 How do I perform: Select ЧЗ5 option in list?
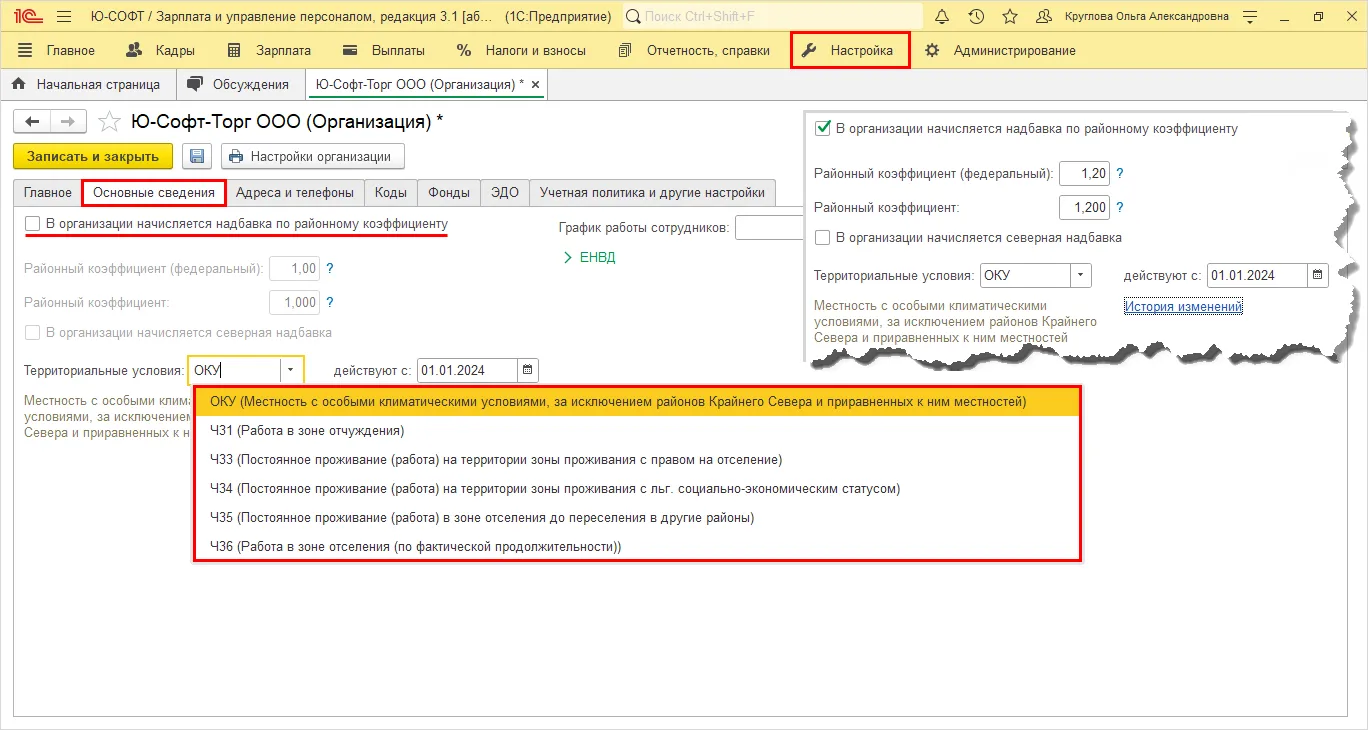pyautogui.click(x=637, y=518)
